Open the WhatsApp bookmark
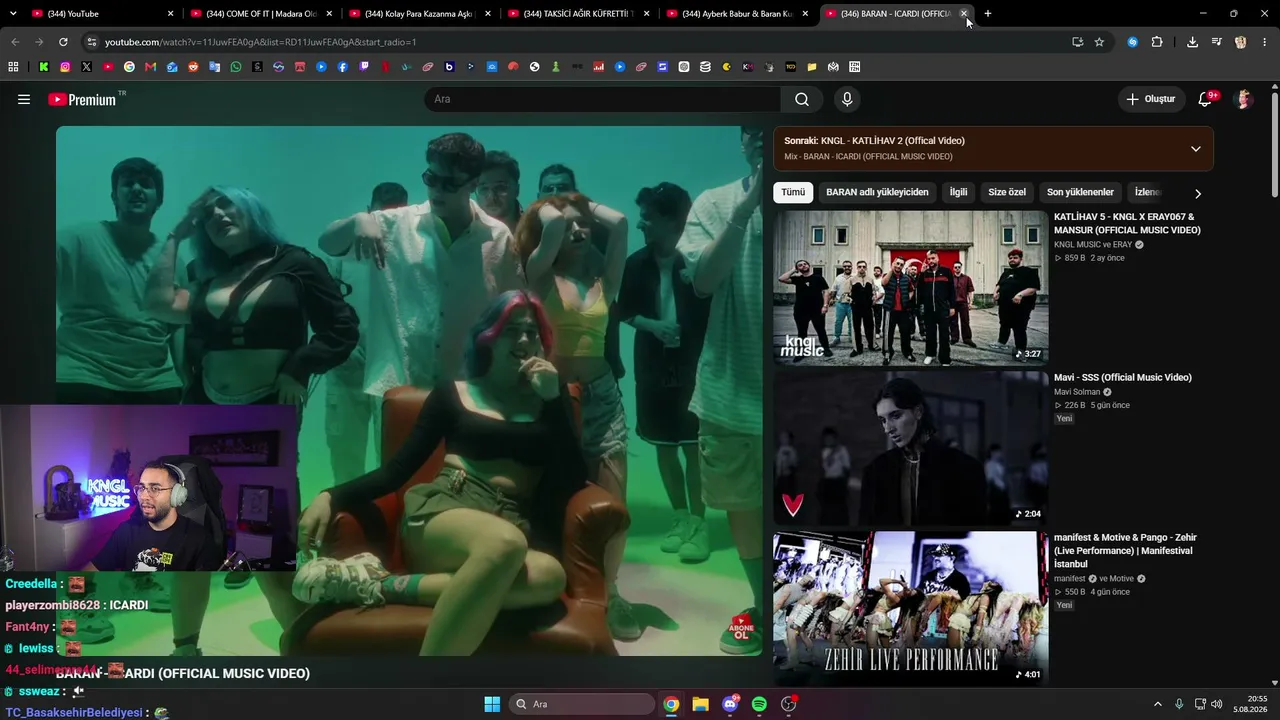Image resolution: width=1280 pixels, height=720 pixels. click(x=236, y=67)
